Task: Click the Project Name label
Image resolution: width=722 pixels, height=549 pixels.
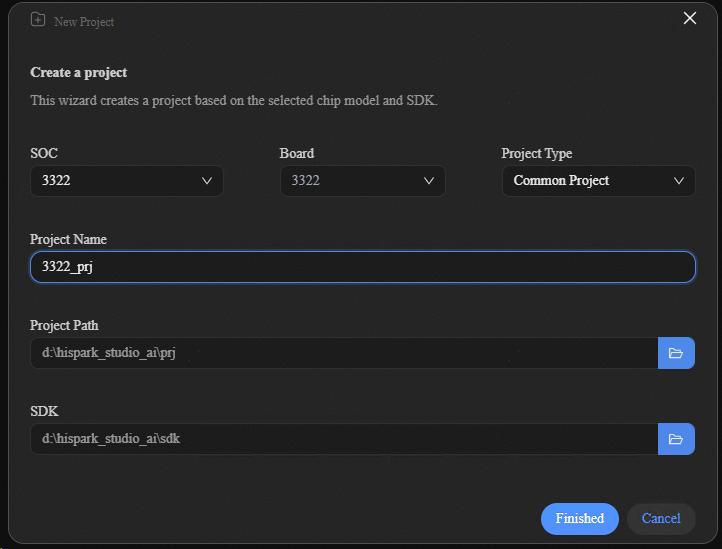Action: coord(68,240)
